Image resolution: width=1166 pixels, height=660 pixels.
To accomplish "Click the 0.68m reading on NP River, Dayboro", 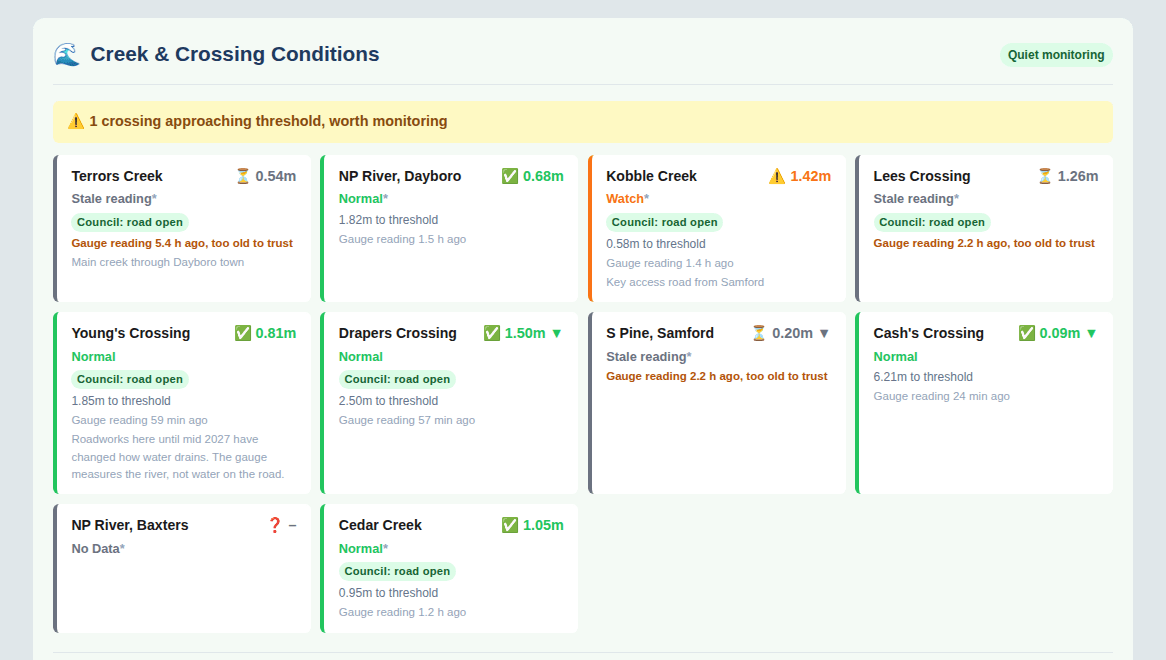I will click(543, 176).
